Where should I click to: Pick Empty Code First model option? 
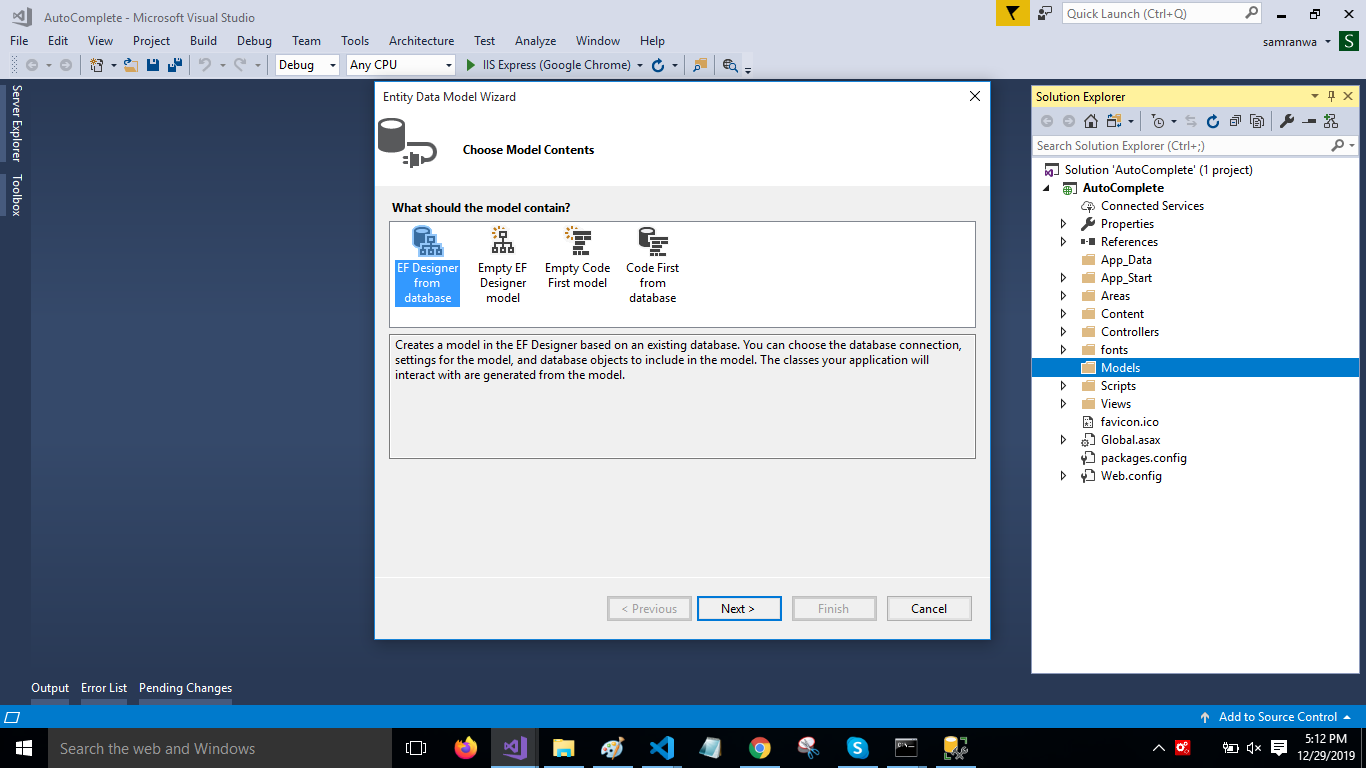point(577,258)
